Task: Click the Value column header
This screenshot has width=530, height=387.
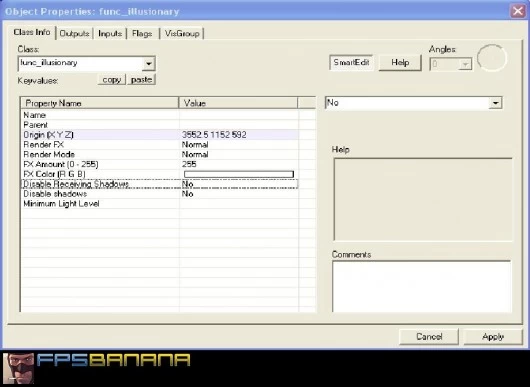Action: [x=238, y=103]
